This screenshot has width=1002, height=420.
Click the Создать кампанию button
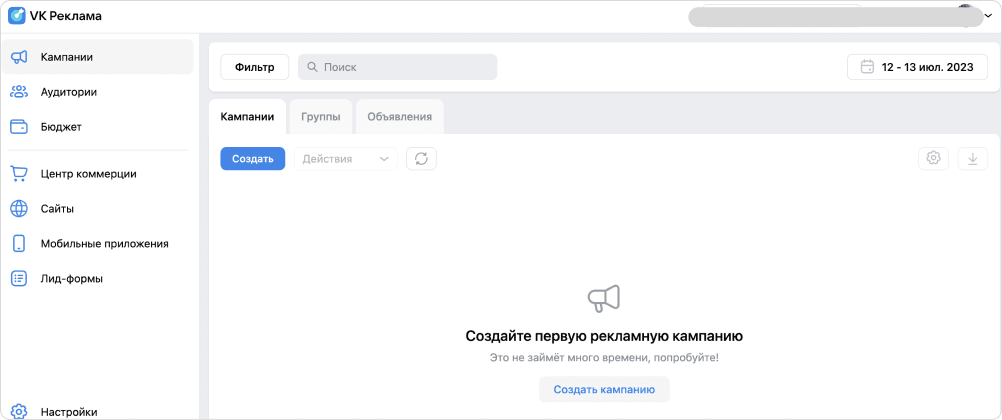pyautogui.click(x=604, y=389)
